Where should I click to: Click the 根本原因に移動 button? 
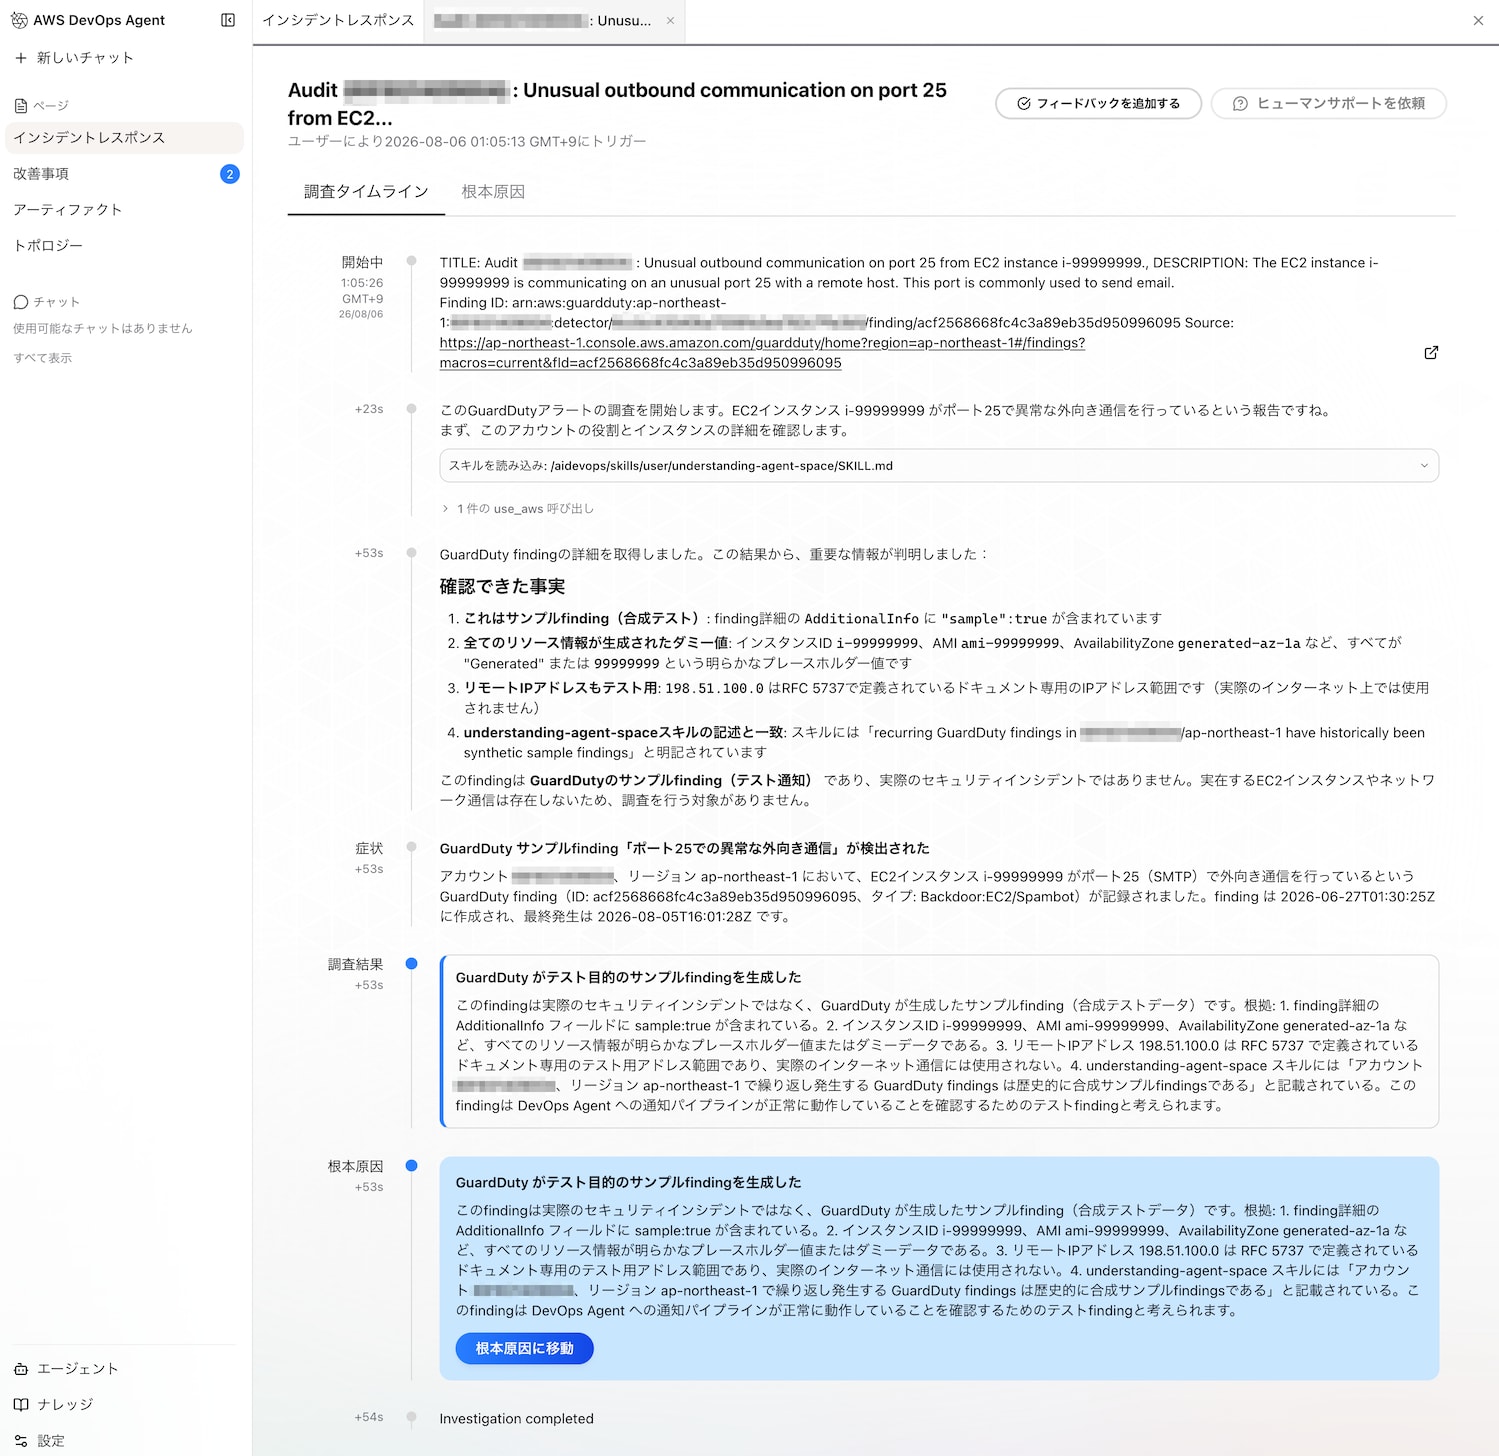(524, 1348)
